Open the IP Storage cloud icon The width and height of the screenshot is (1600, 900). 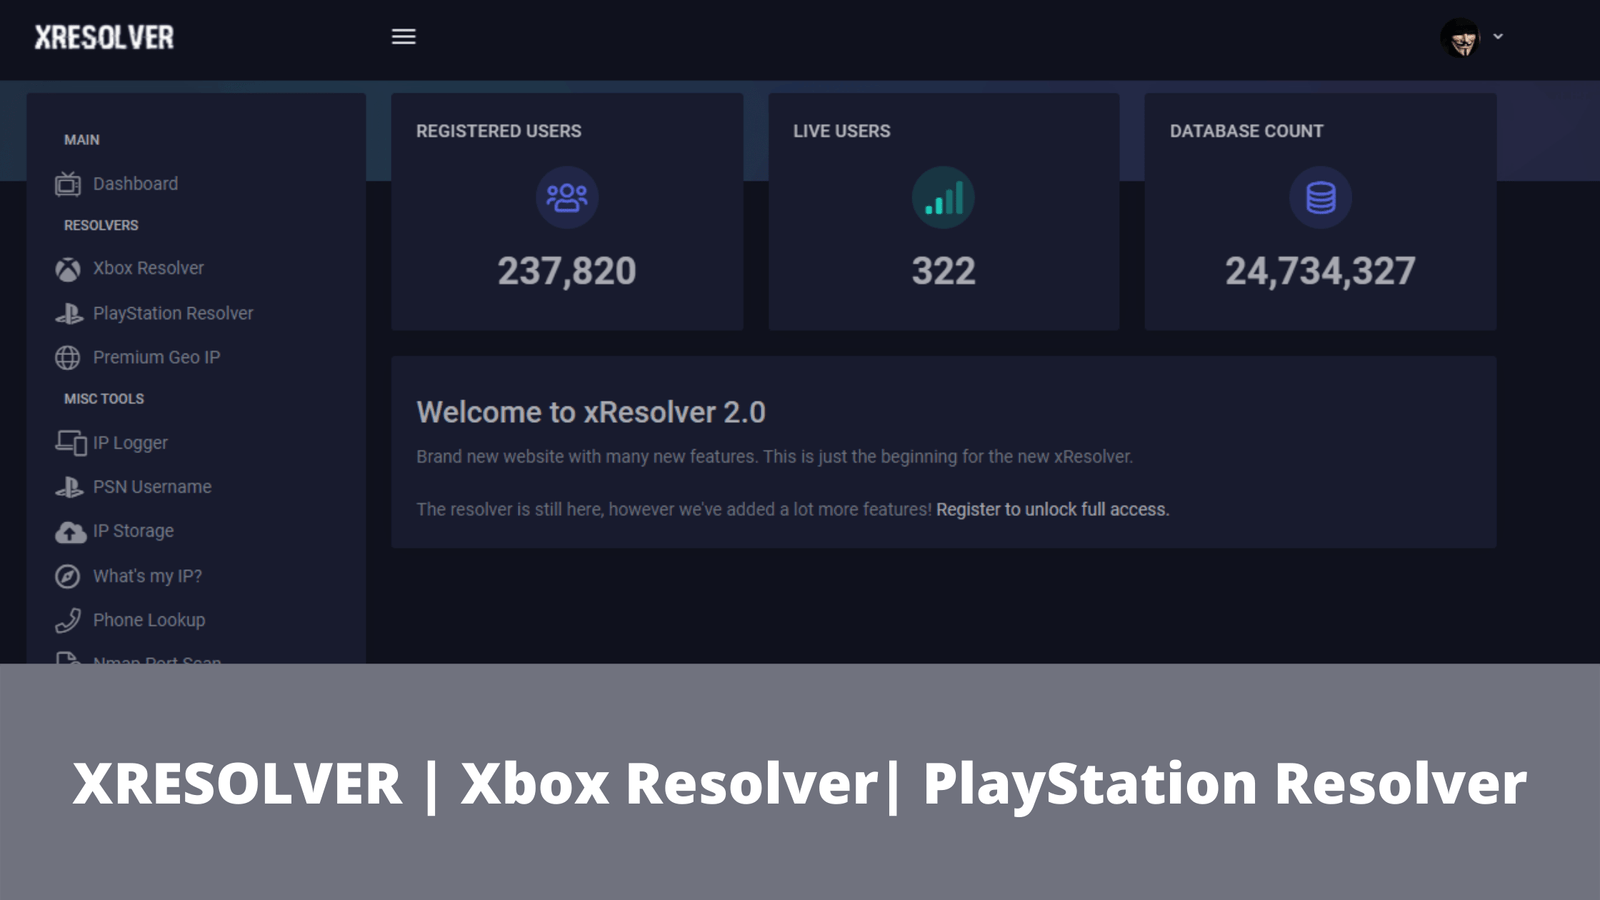click(67, 531)
